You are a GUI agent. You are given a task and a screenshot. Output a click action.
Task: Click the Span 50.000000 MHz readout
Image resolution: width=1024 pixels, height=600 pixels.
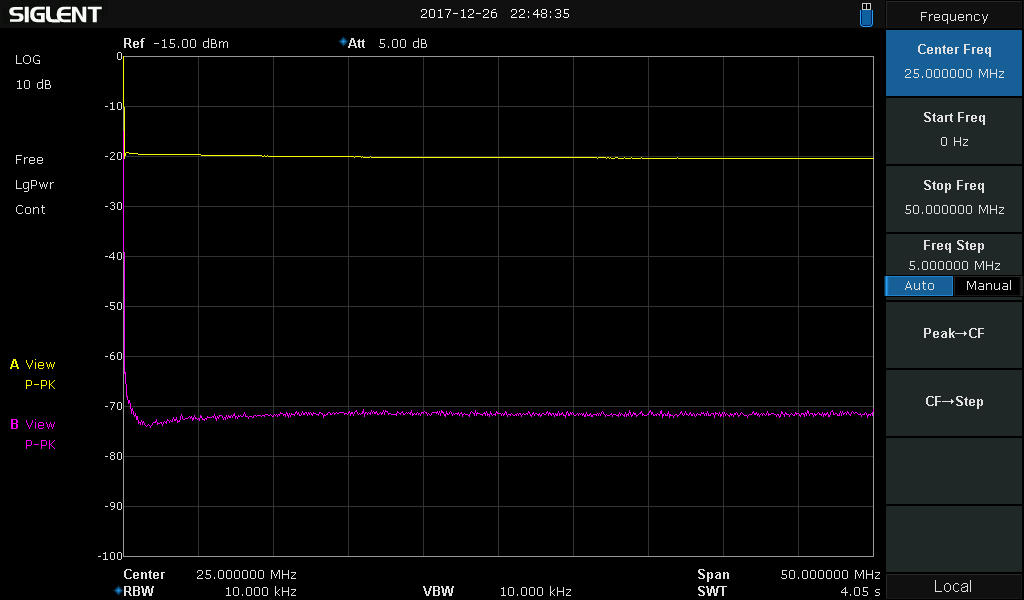[788, 575]
